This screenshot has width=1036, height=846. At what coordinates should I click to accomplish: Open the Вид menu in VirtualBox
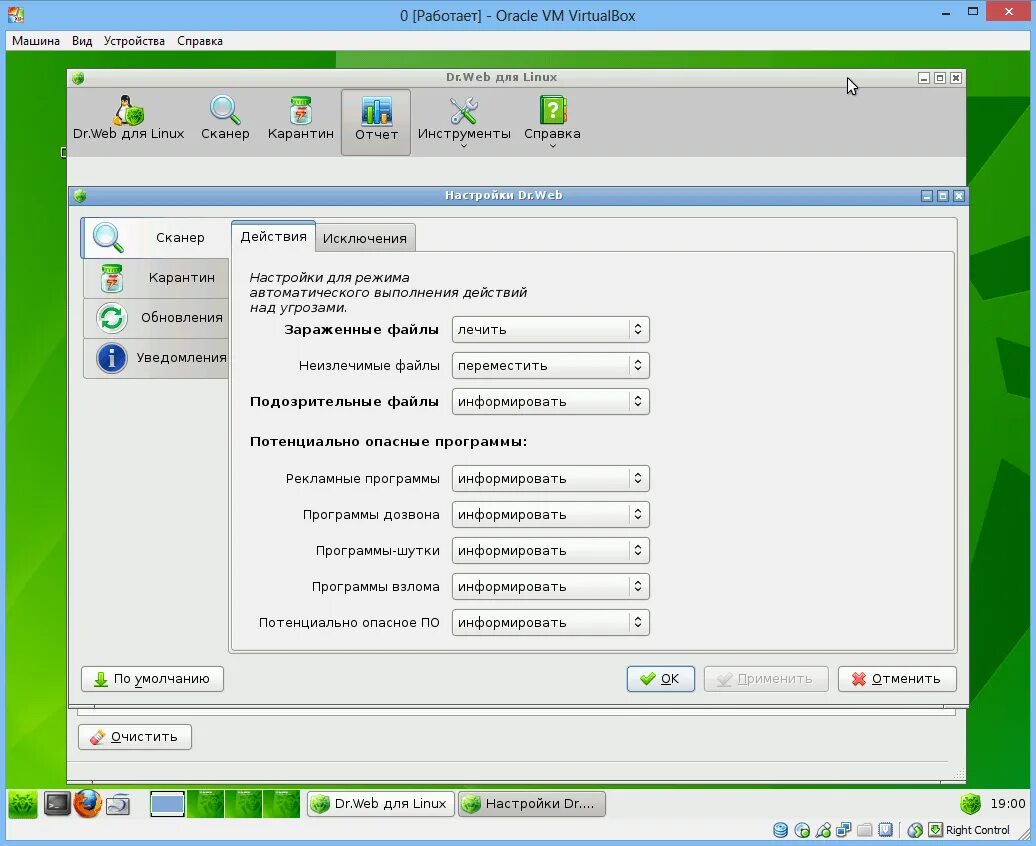[x=82, y=41]
